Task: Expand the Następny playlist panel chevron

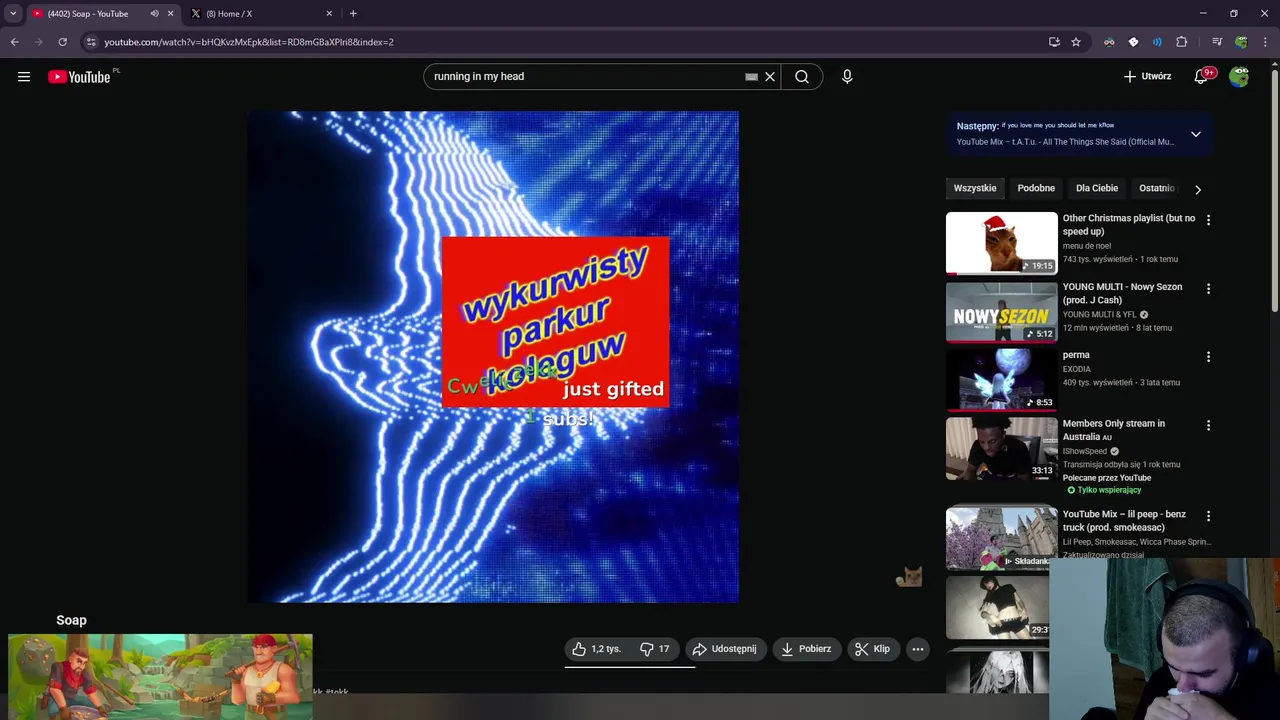Action: click(1195, 134)
